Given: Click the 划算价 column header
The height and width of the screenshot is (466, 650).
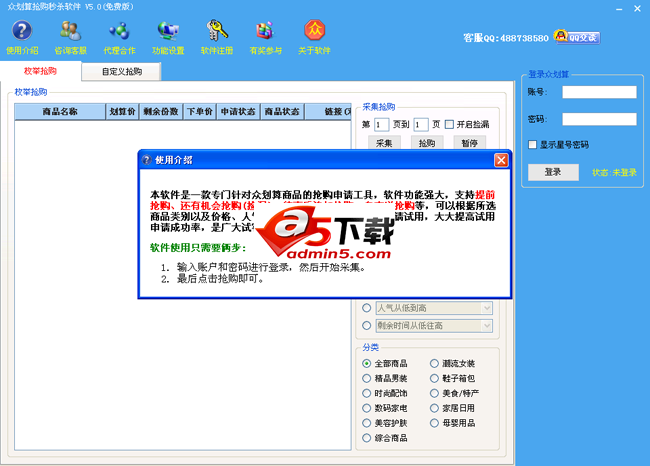Looking at the screenshot, I should (122, 112).
